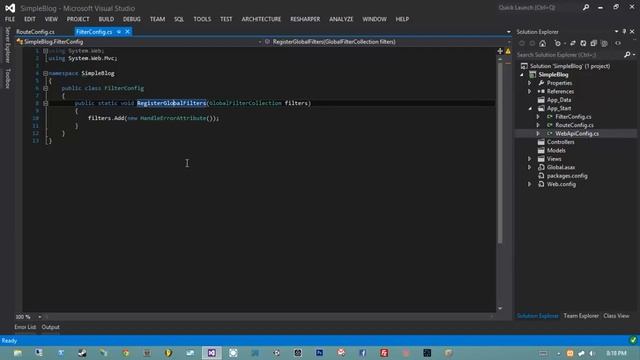Click the FilterConfig.cs C# file icon
This screenshot has width=640, height=360.
click(x=549, y=117)
